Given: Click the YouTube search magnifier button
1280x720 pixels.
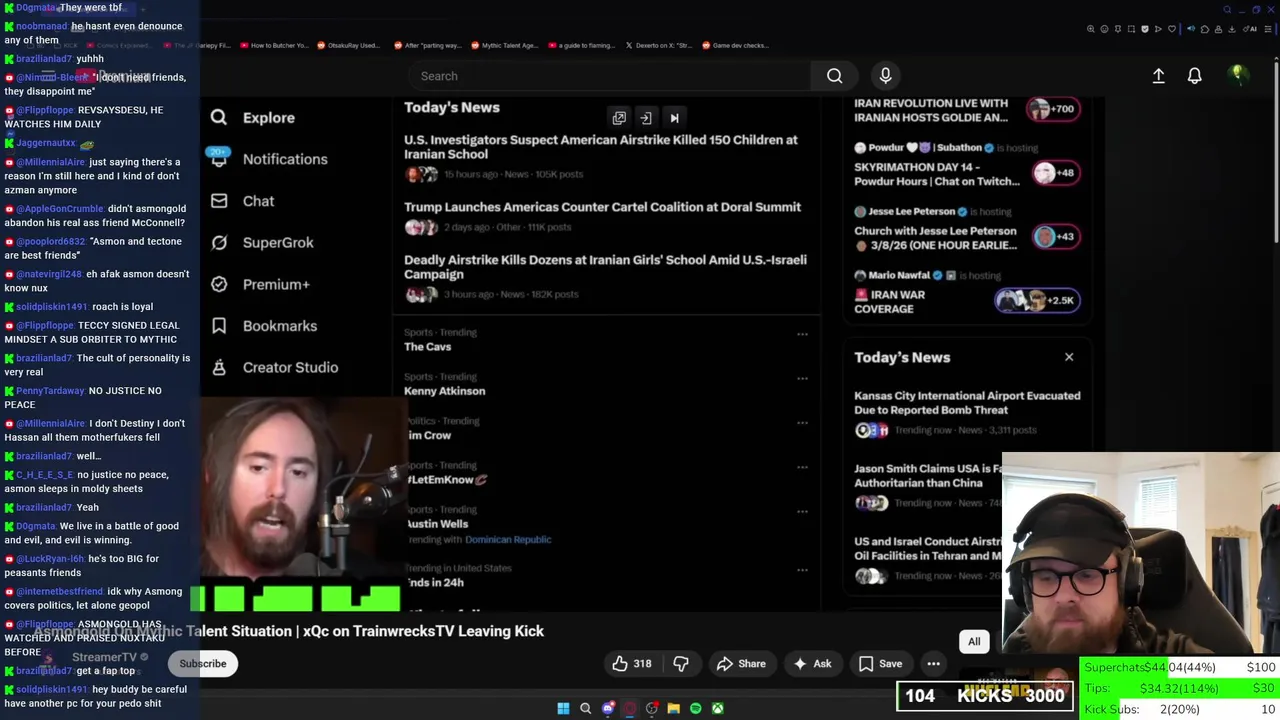Looking at the screenshot, I should [x=834, y=76].
